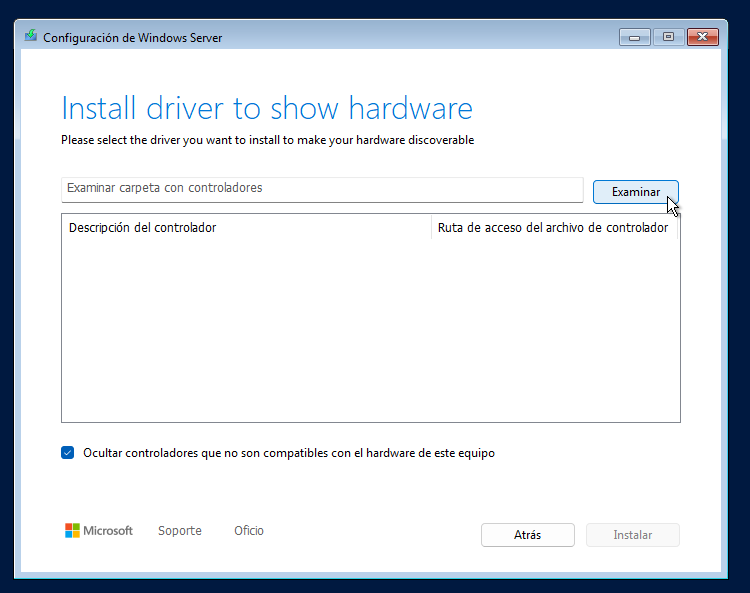Click the Microsoft logo
The image size is (750, 593).
[99, 531]
